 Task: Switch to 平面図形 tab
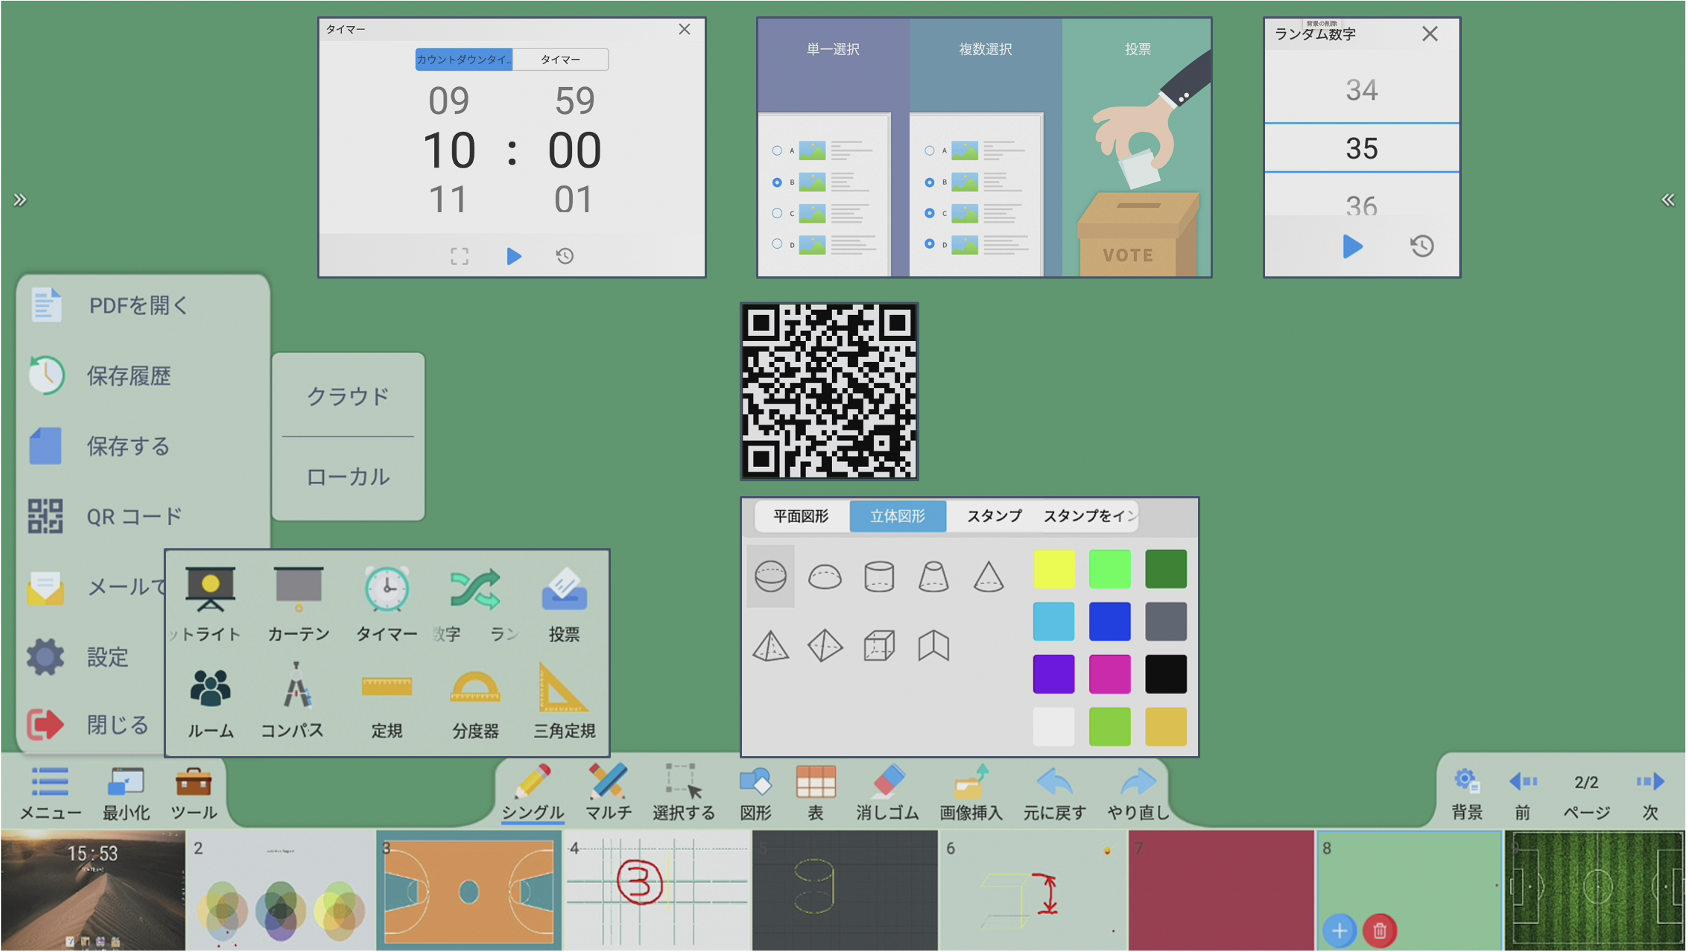pos(801,516)
